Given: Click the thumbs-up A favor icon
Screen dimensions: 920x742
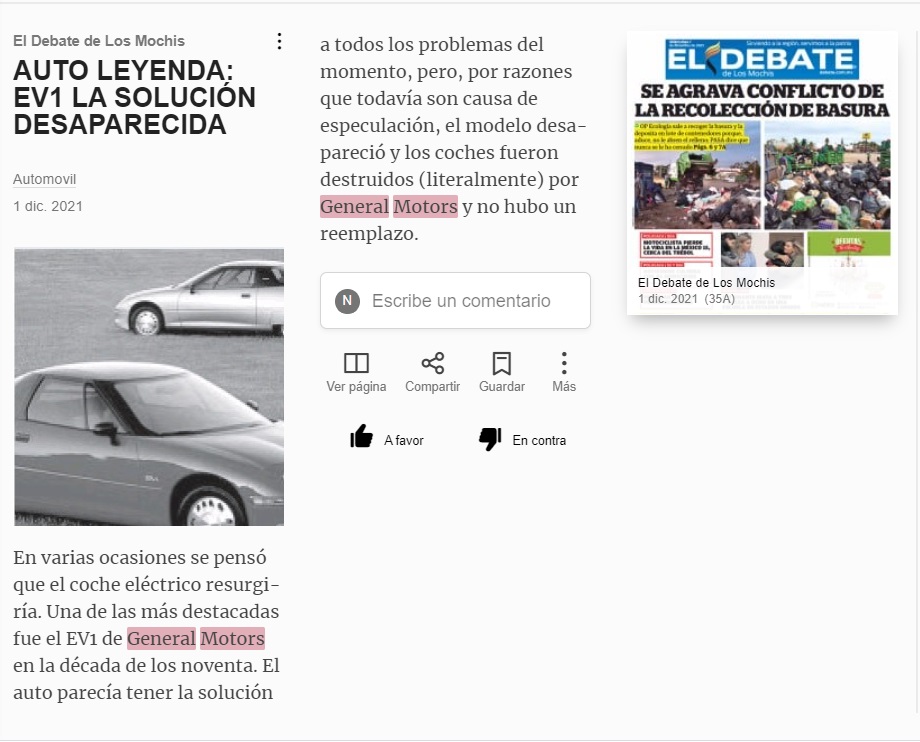Looking at the screenshot, I should (361, 437).
